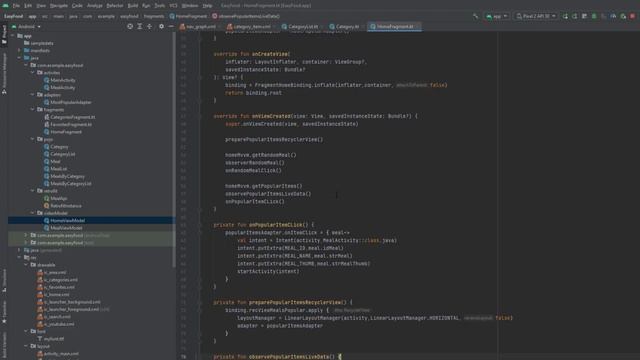This screenshot has height=360, width=640.
Task: Click the Select Opened File target icon
Action: click(130, 27)
